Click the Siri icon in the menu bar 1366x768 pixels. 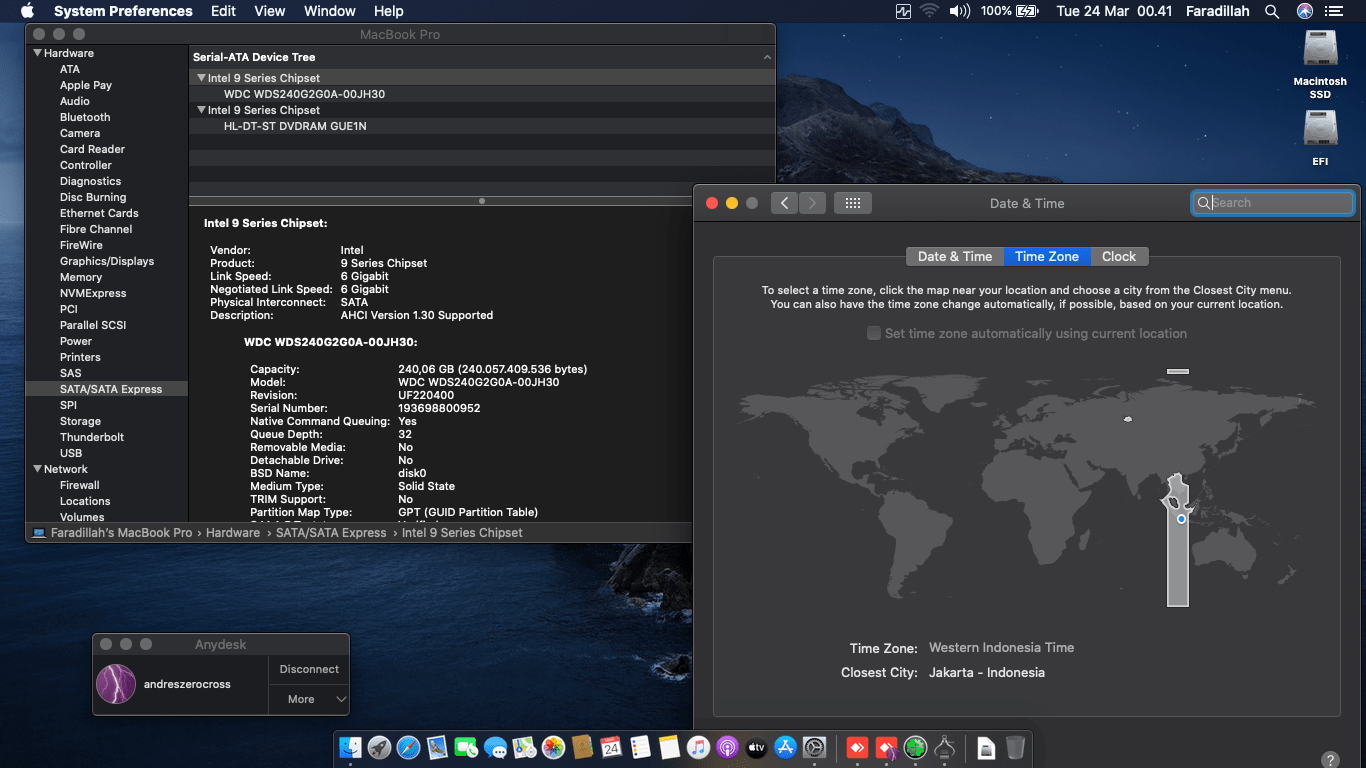tap(1305, 11)
